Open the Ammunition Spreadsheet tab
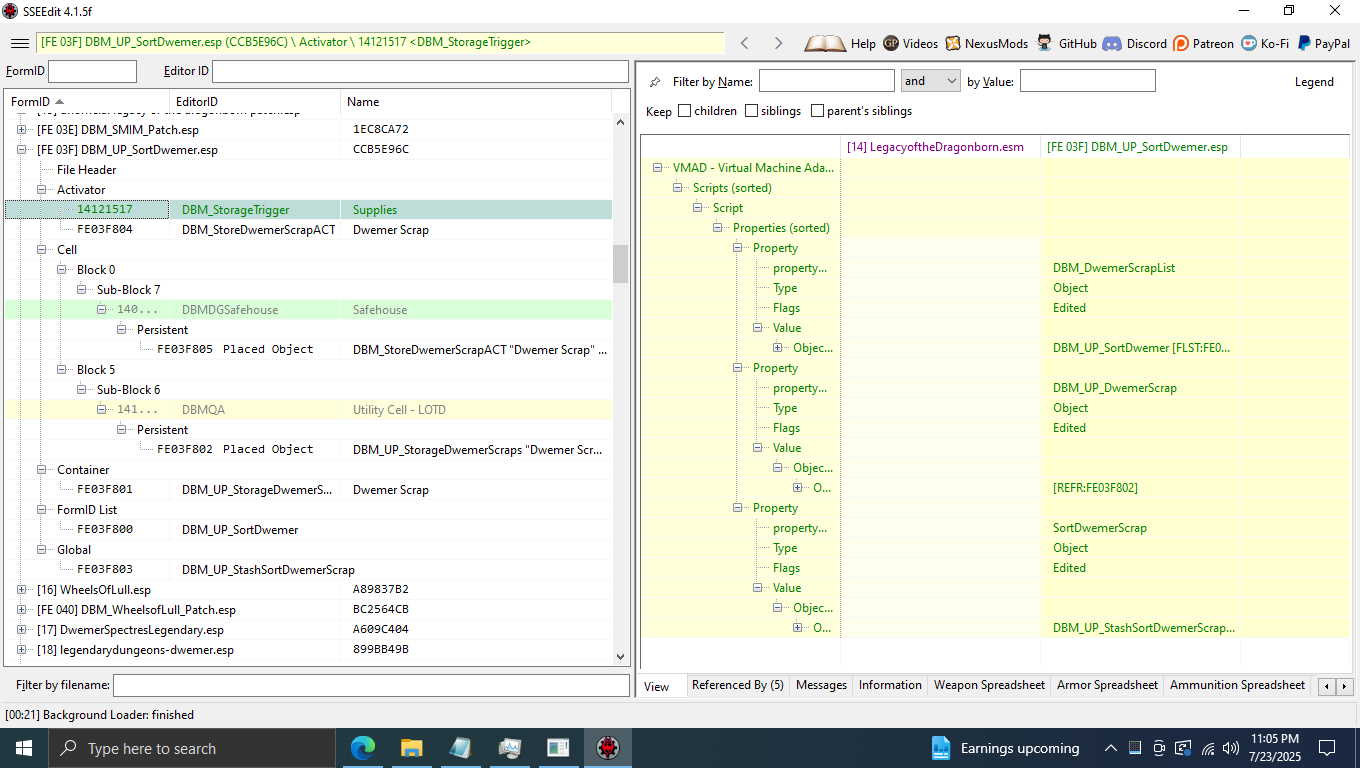Image resolution: width=1360 pixels, height=768 pixels. pos(1237,685)
